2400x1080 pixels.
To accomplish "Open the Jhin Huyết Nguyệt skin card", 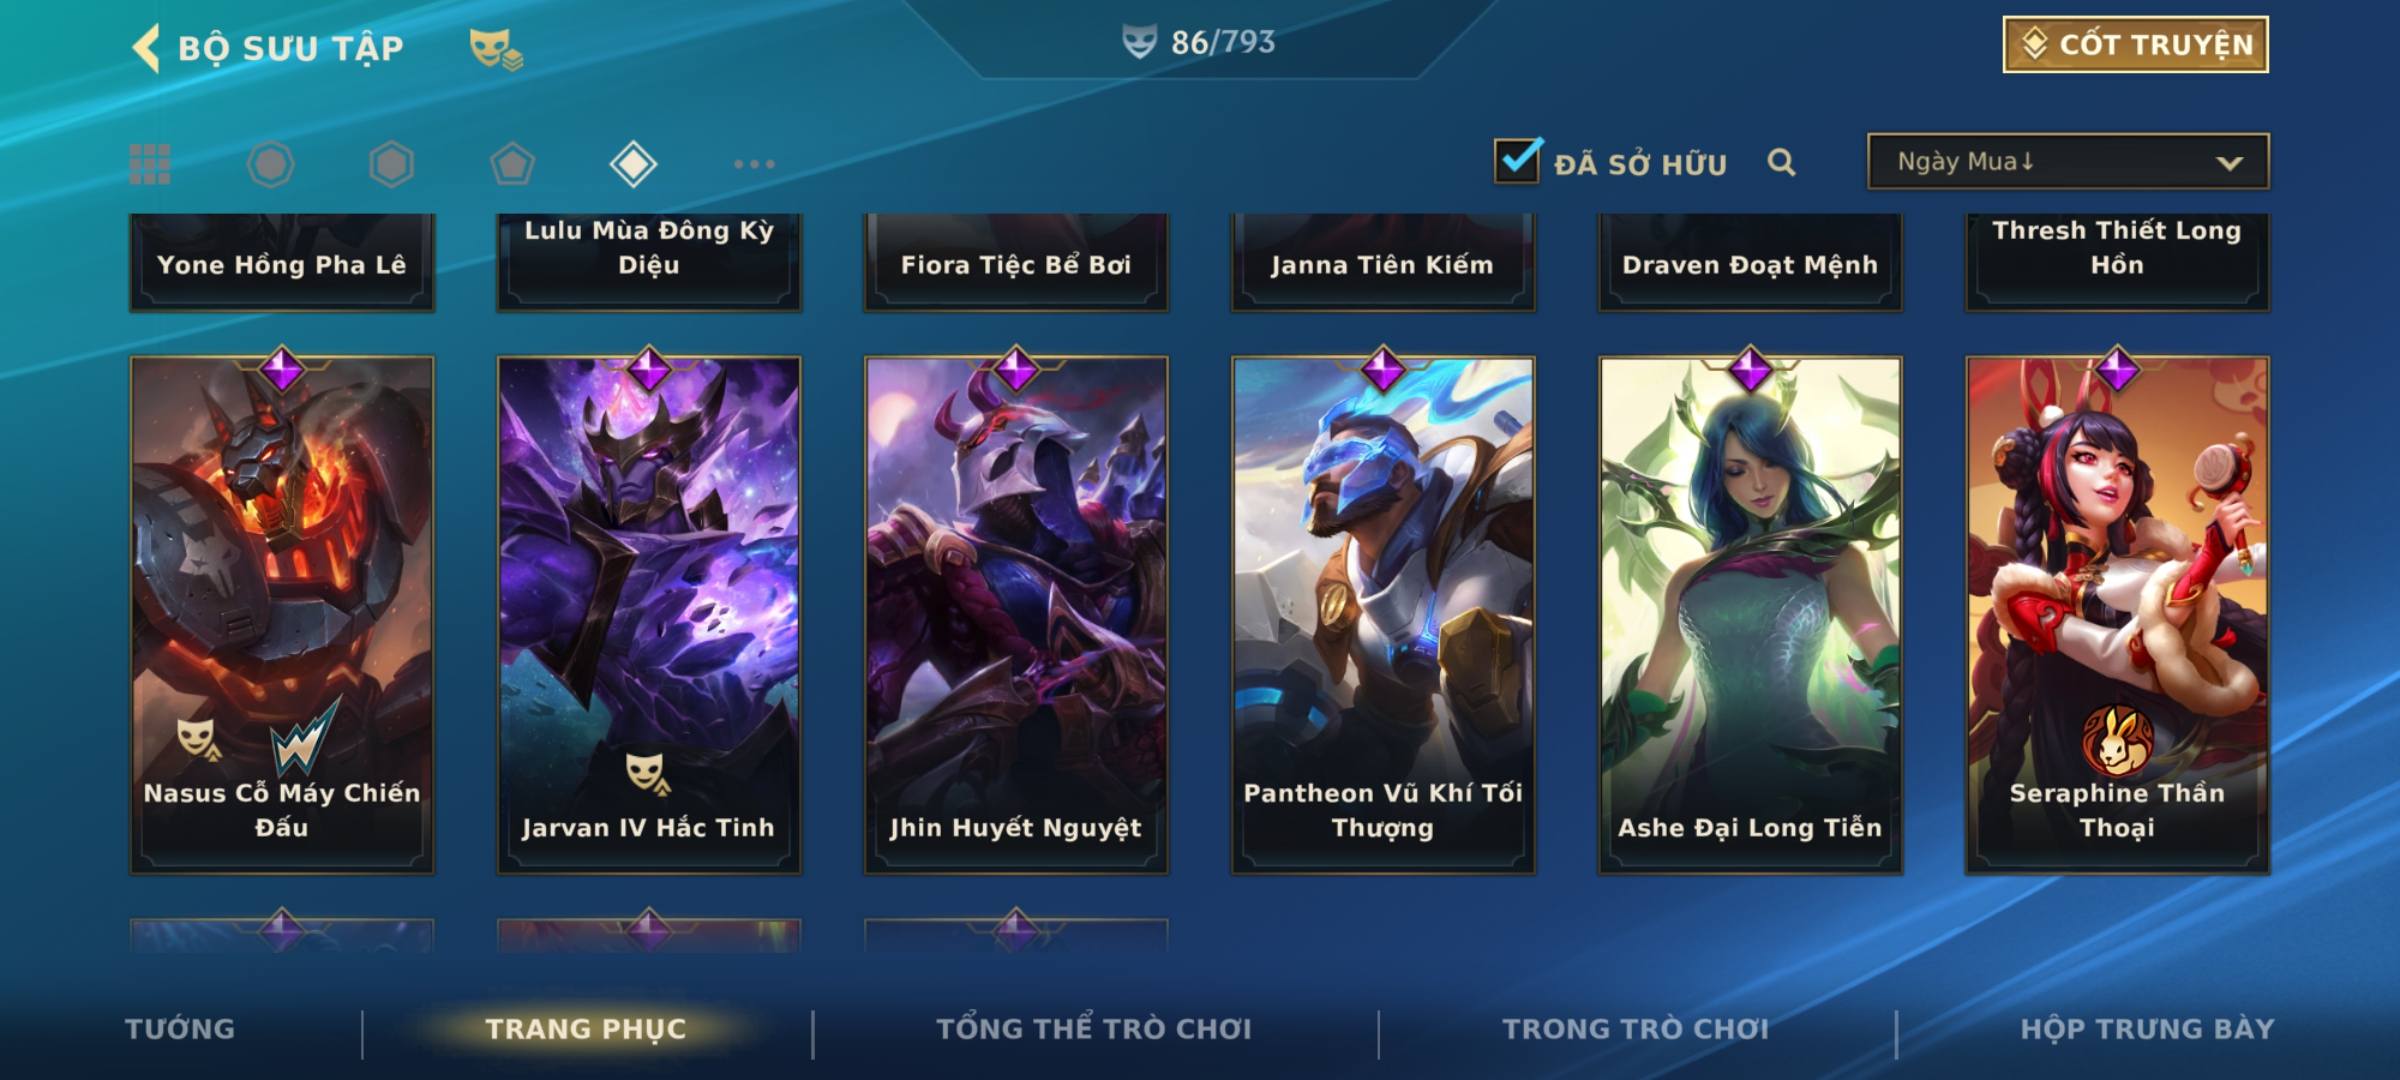I will click(x=1016, y=614).
